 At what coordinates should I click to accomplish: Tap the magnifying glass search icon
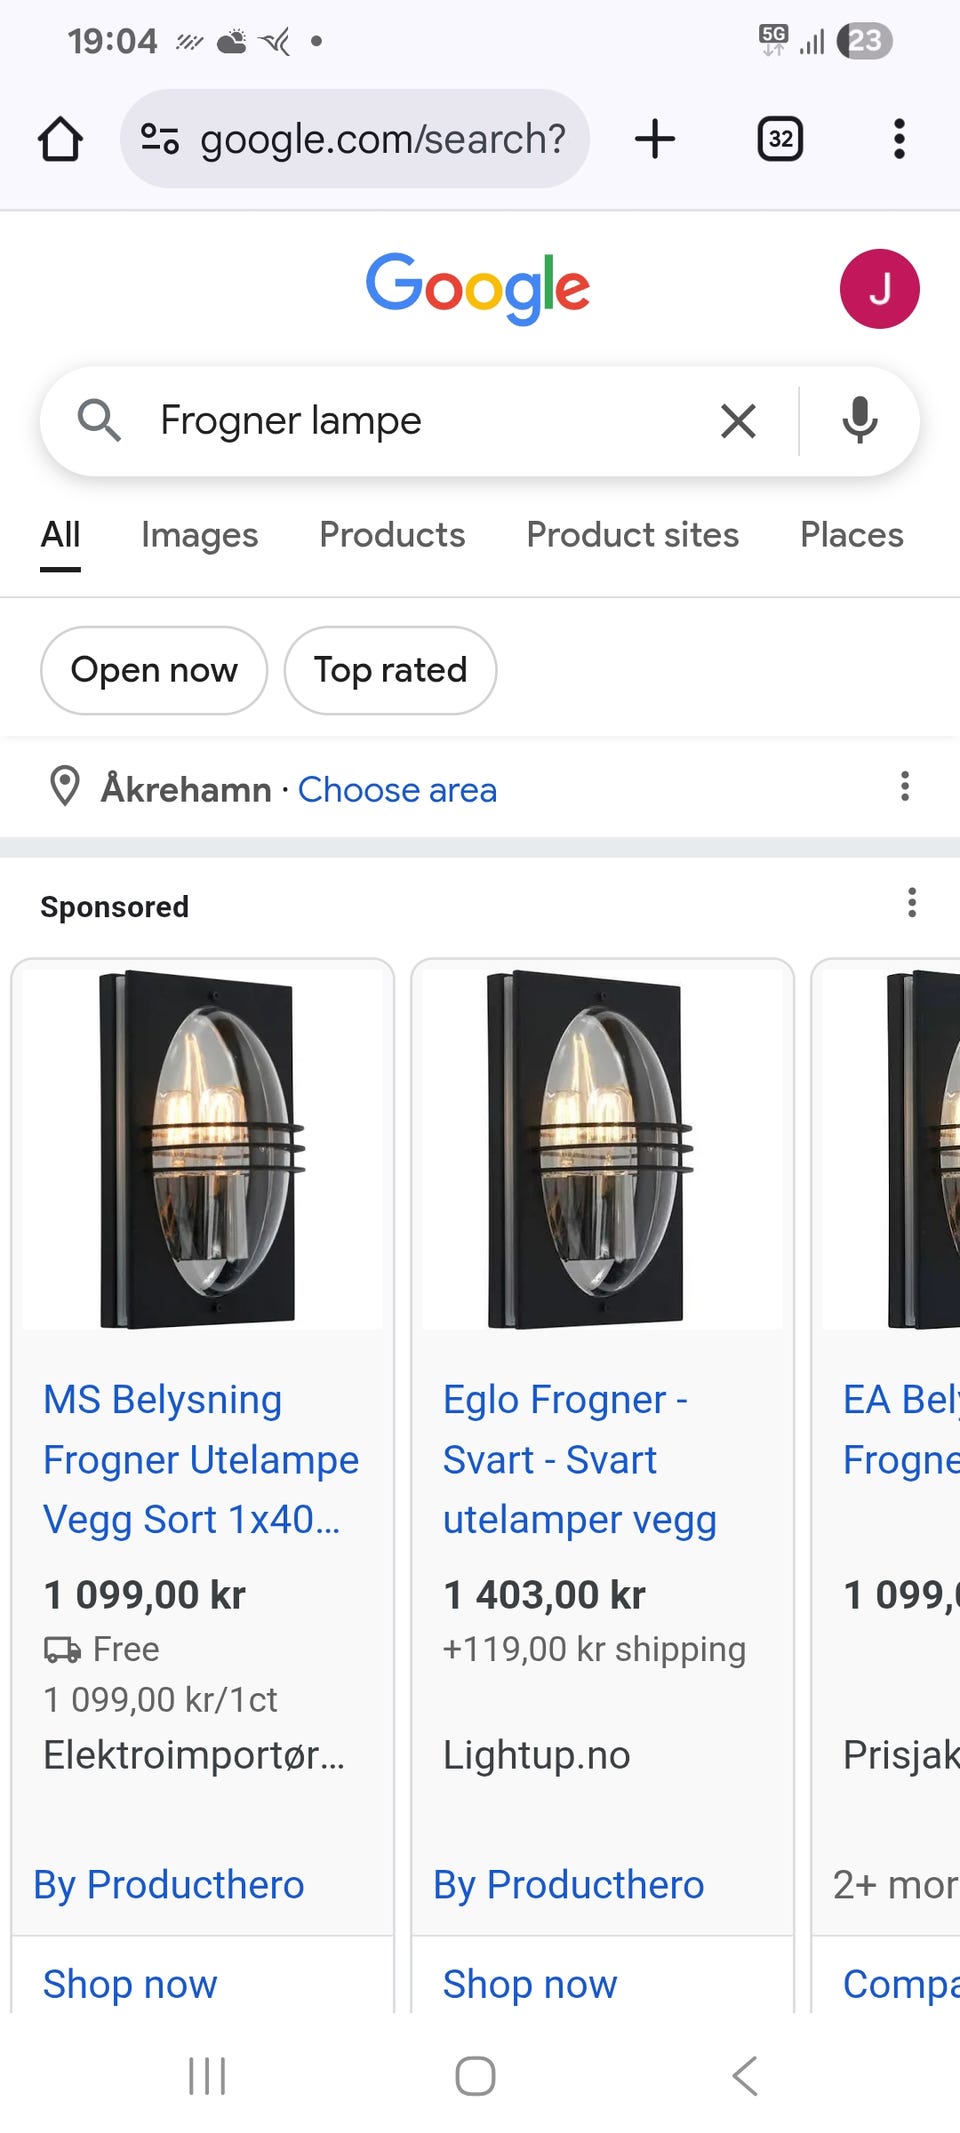pyautogui.click(x=99, y=421)
